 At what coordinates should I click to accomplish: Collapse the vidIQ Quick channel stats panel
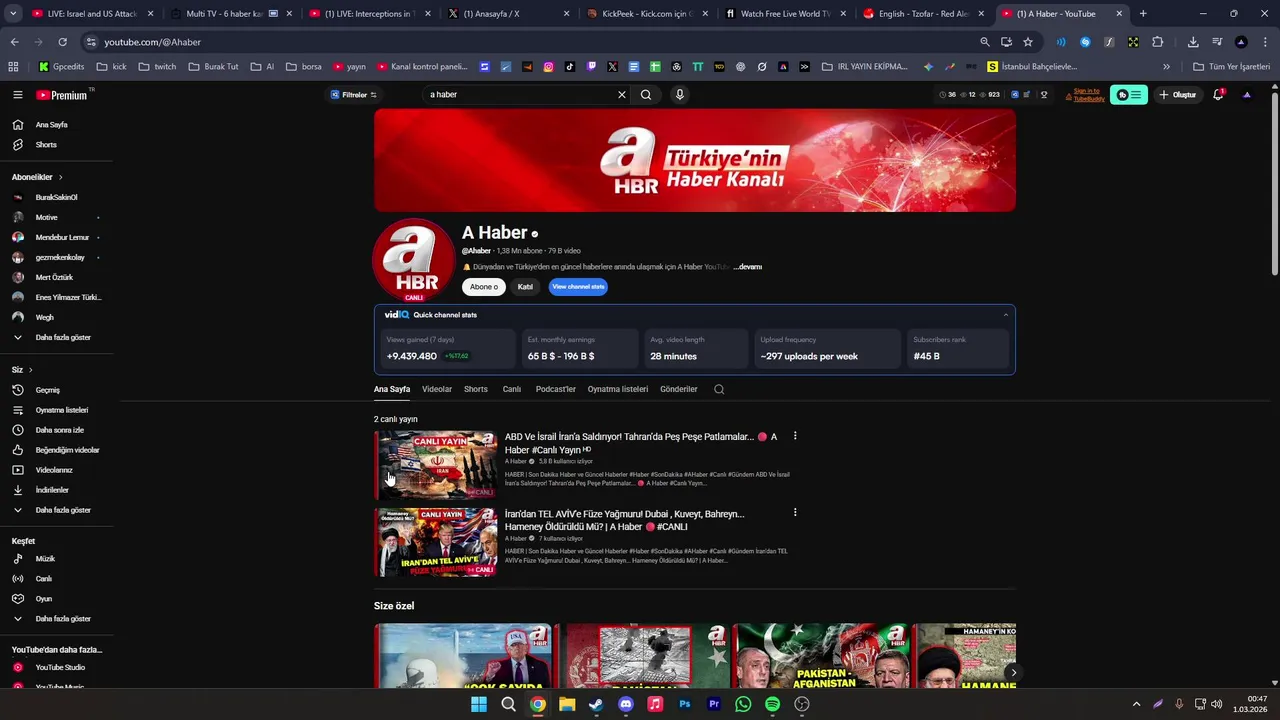(1006, 315)
